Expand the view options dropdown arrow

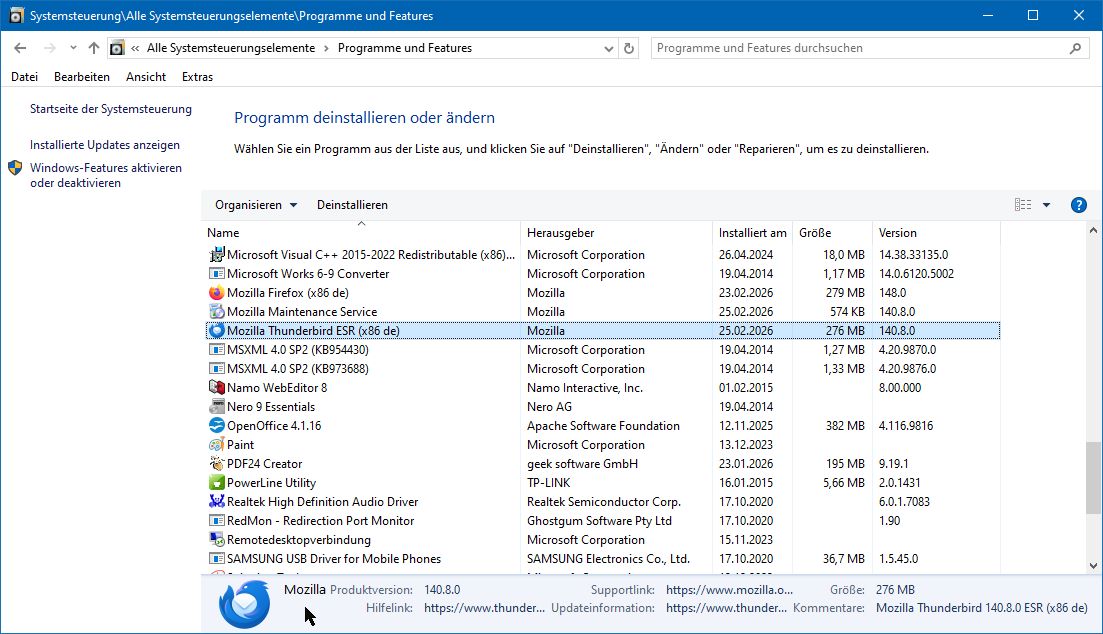(x=1046, y=205)
